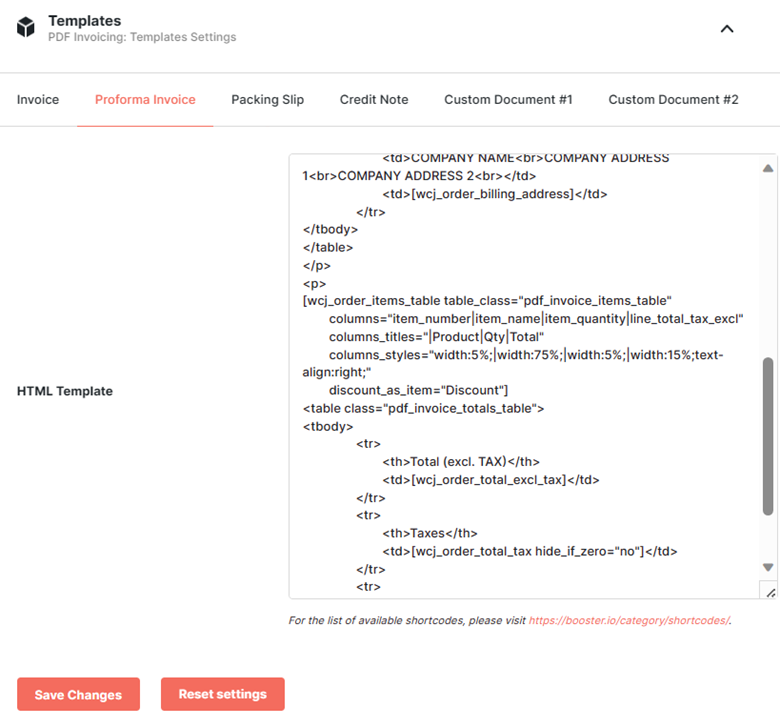Viewport: 780px width, 727px height.
Task: Collapse the Templates section chevron
Action: click(727, 29)
